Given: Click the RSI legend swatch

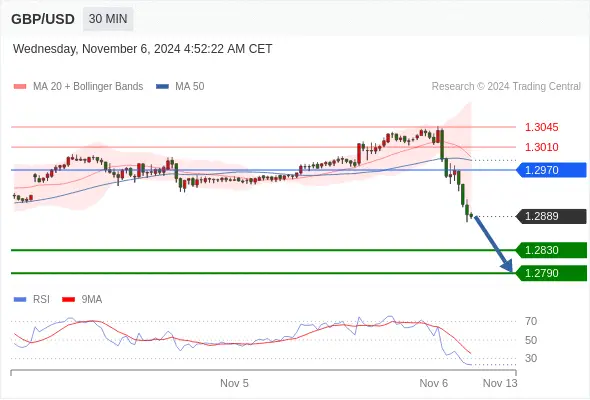Looking at the screenshot, I should (20, 300).
